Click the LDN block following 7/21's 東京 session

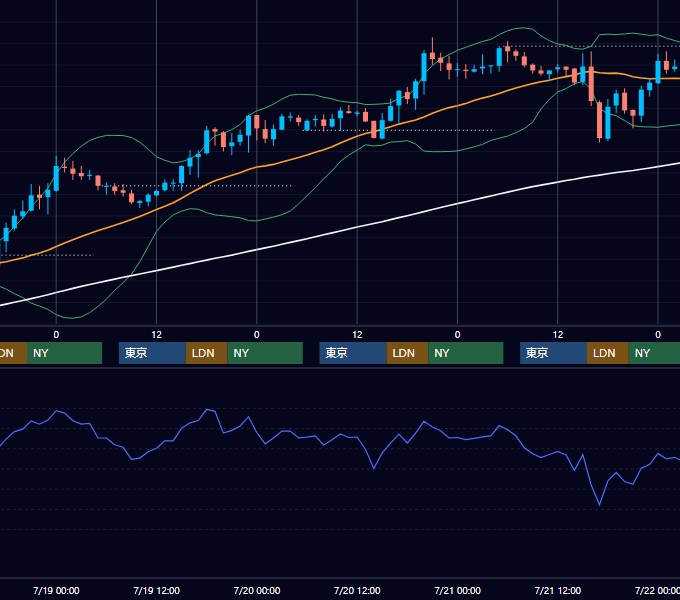608,353
